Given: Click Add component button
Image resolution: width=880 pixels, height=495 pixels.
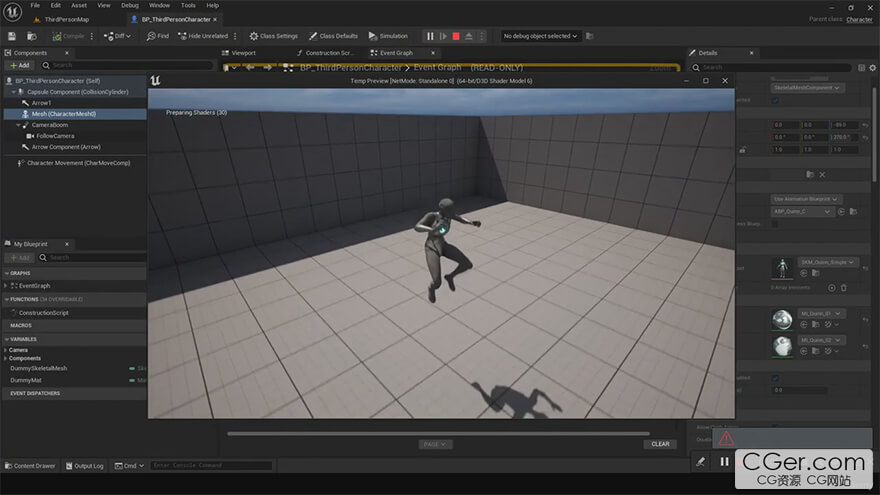Looking at the screenshot, I should click(x=19, y=65).
